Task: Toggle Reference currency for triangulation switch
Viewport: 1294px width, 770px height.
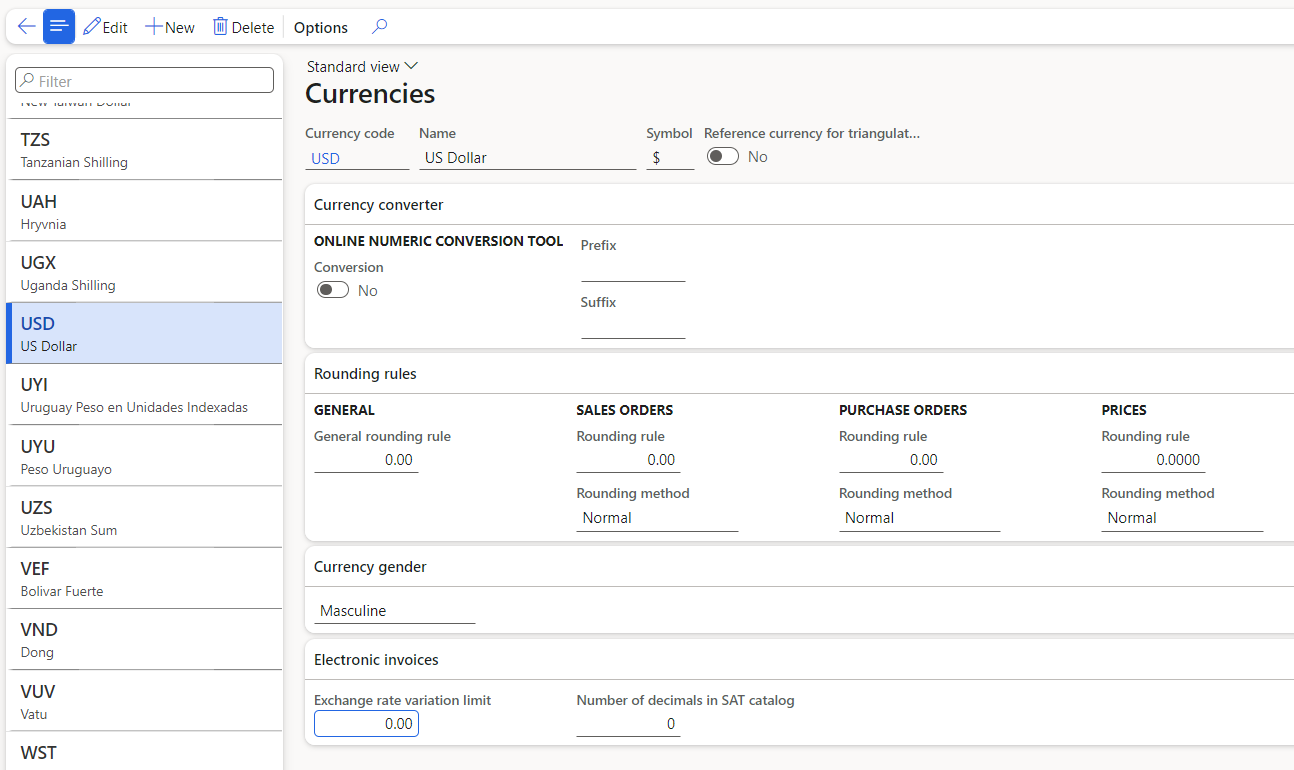Action: click(723, 156)
